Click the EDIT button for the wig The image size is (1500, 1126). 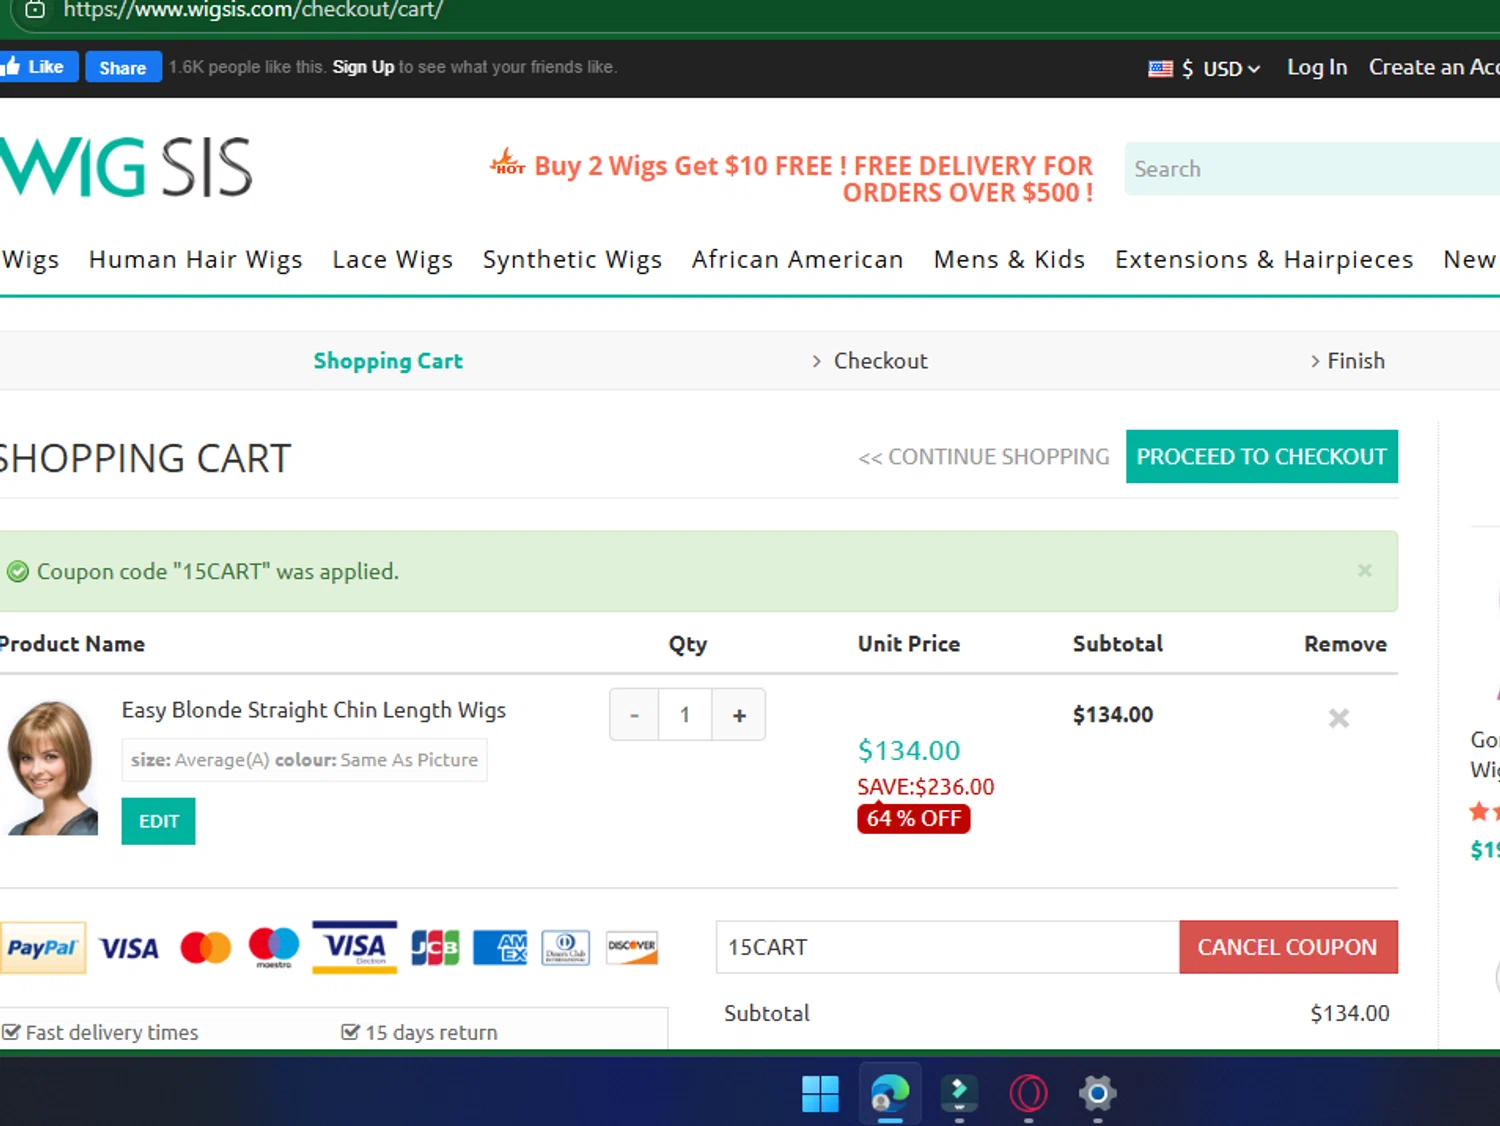pos(158,821)
